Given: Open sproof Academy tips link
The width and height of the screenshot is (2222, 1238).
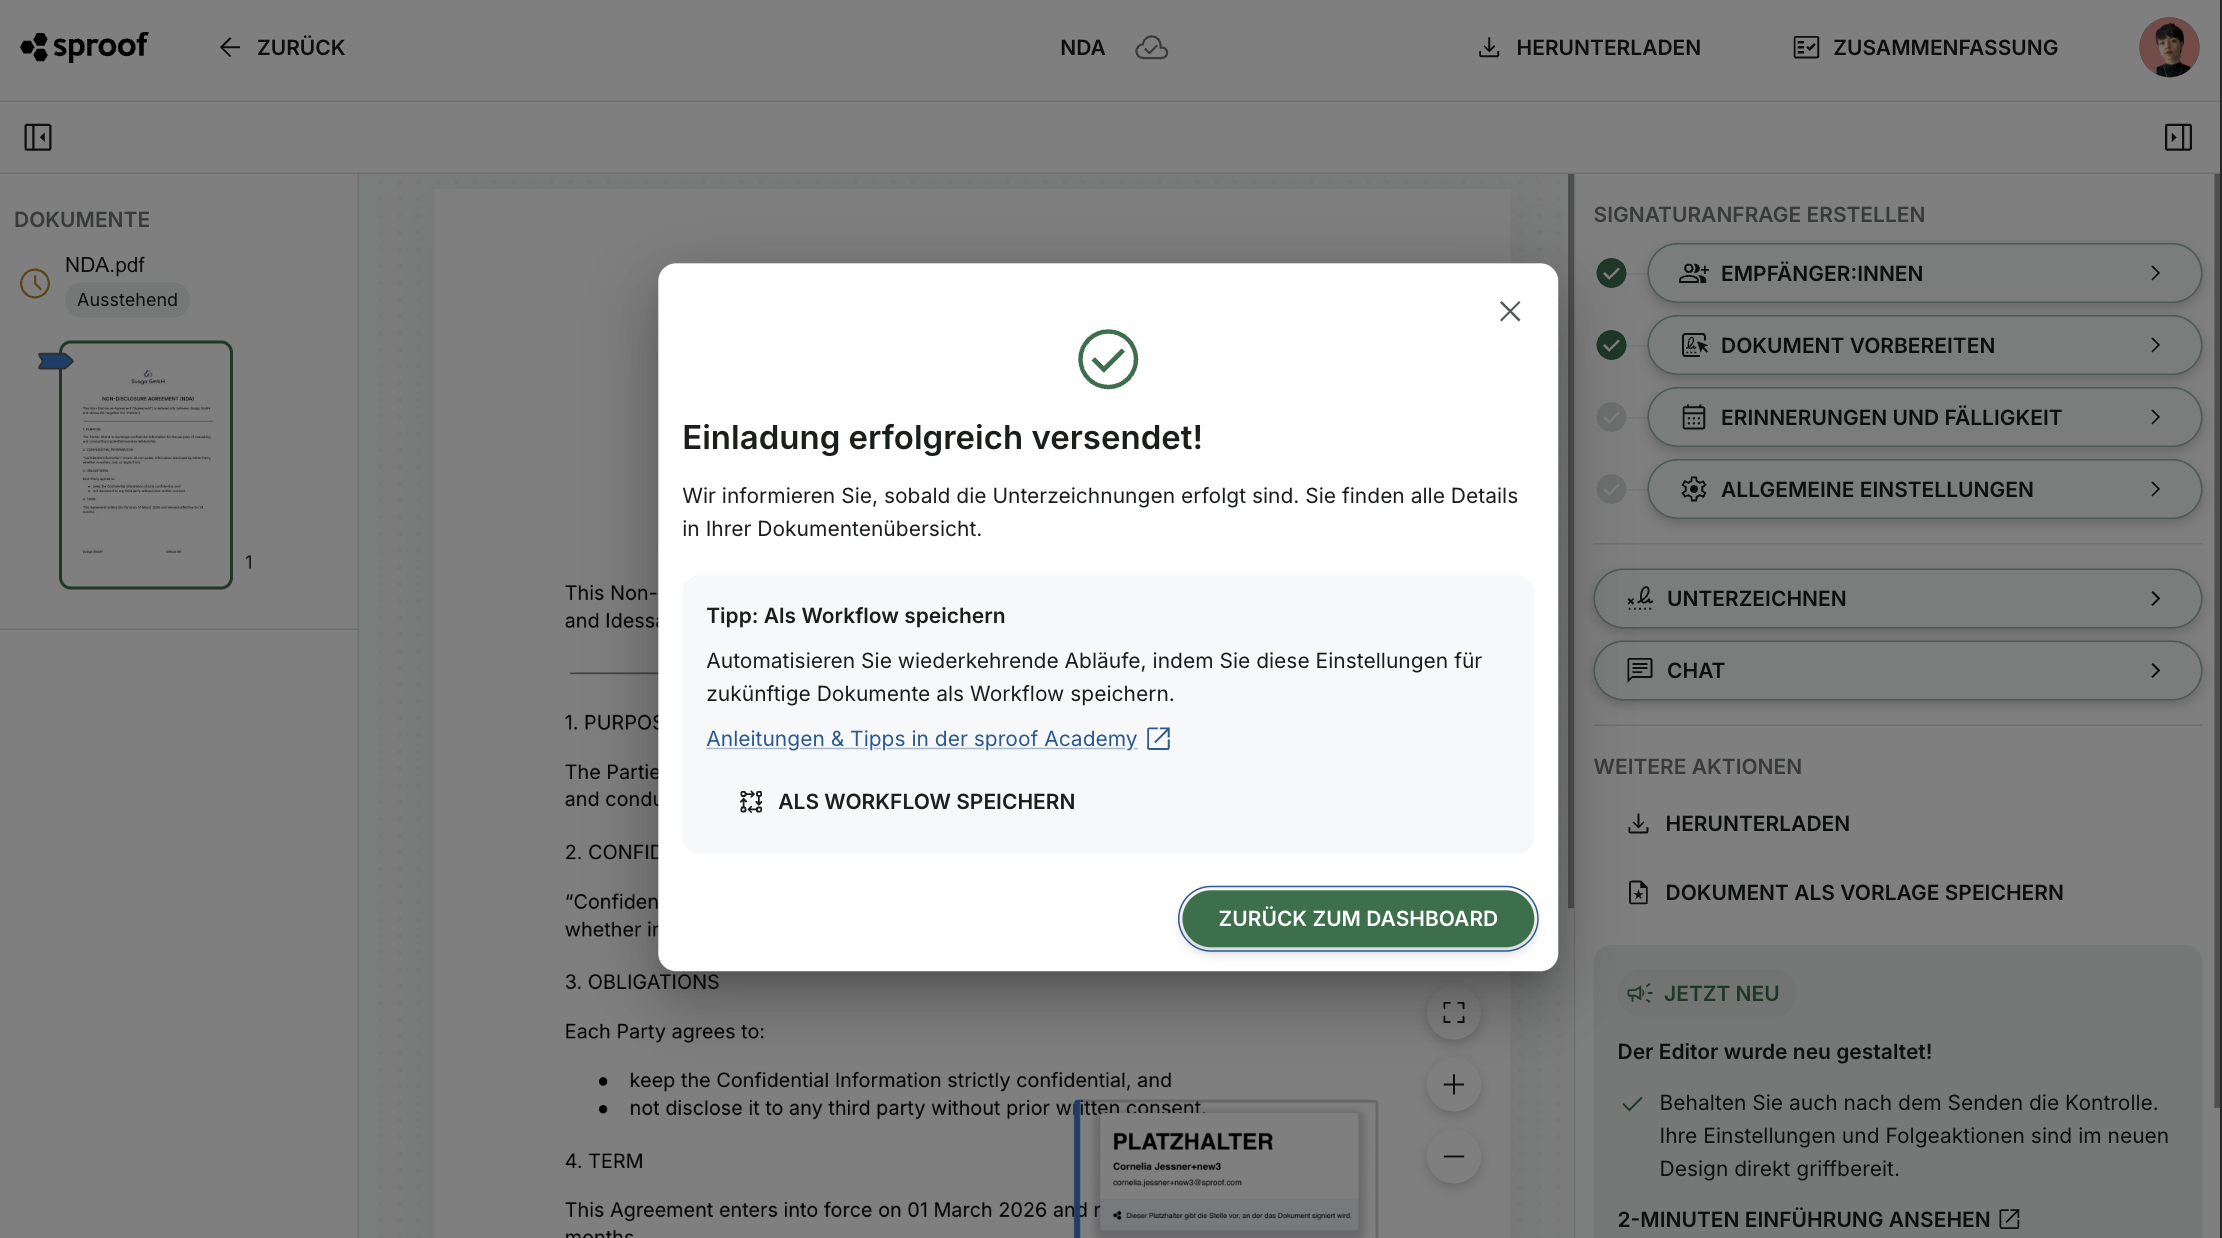Looking at the screenshot, I should tap(921, 738).
